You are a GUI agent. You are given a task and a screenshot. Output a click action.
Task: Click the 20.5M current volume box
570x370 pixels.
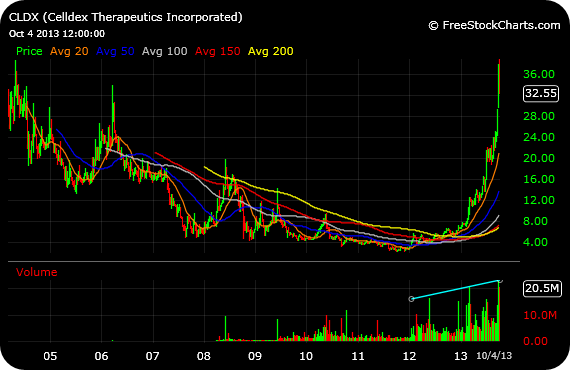(542, 289)
